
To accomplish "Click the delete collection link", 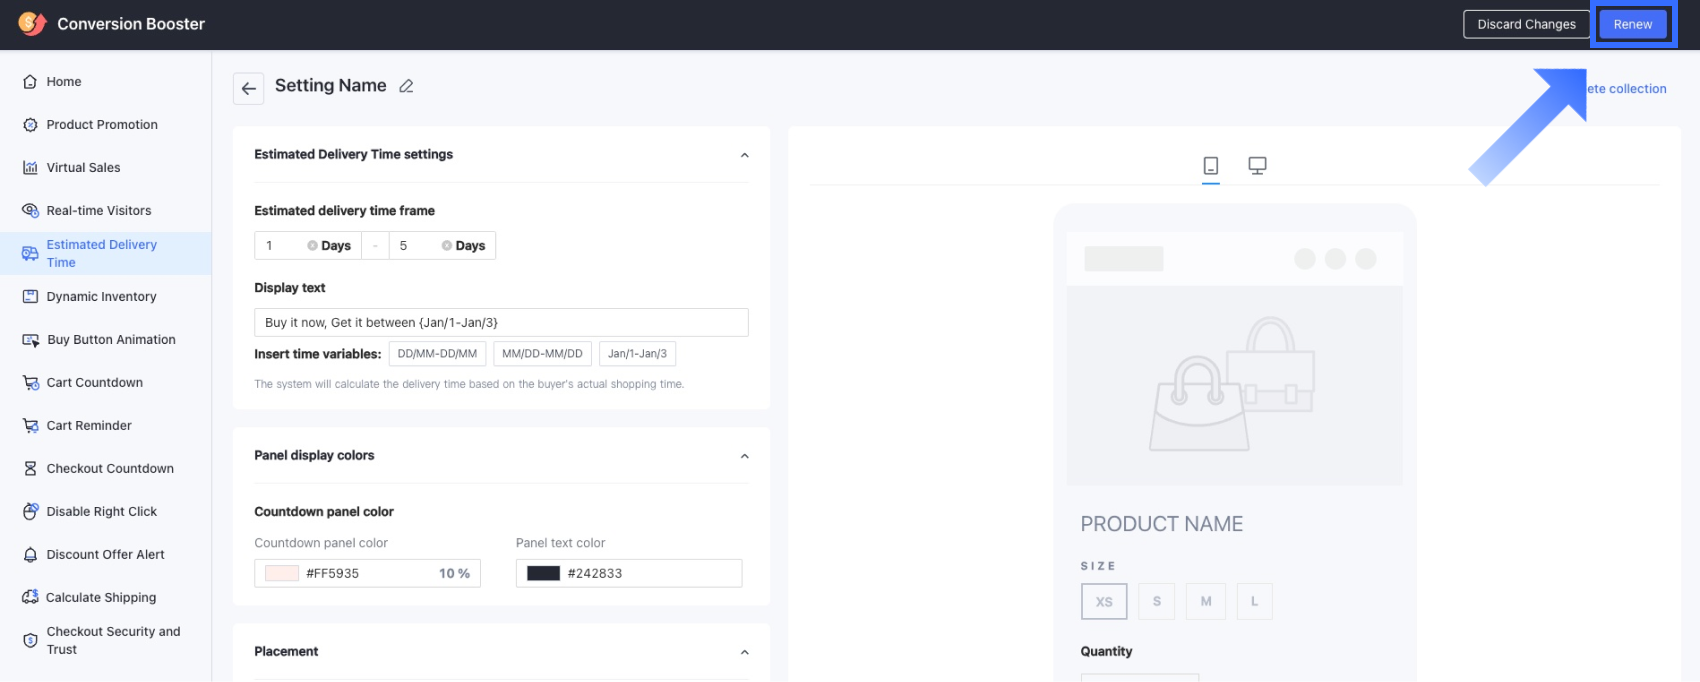I will [1627, 89].
